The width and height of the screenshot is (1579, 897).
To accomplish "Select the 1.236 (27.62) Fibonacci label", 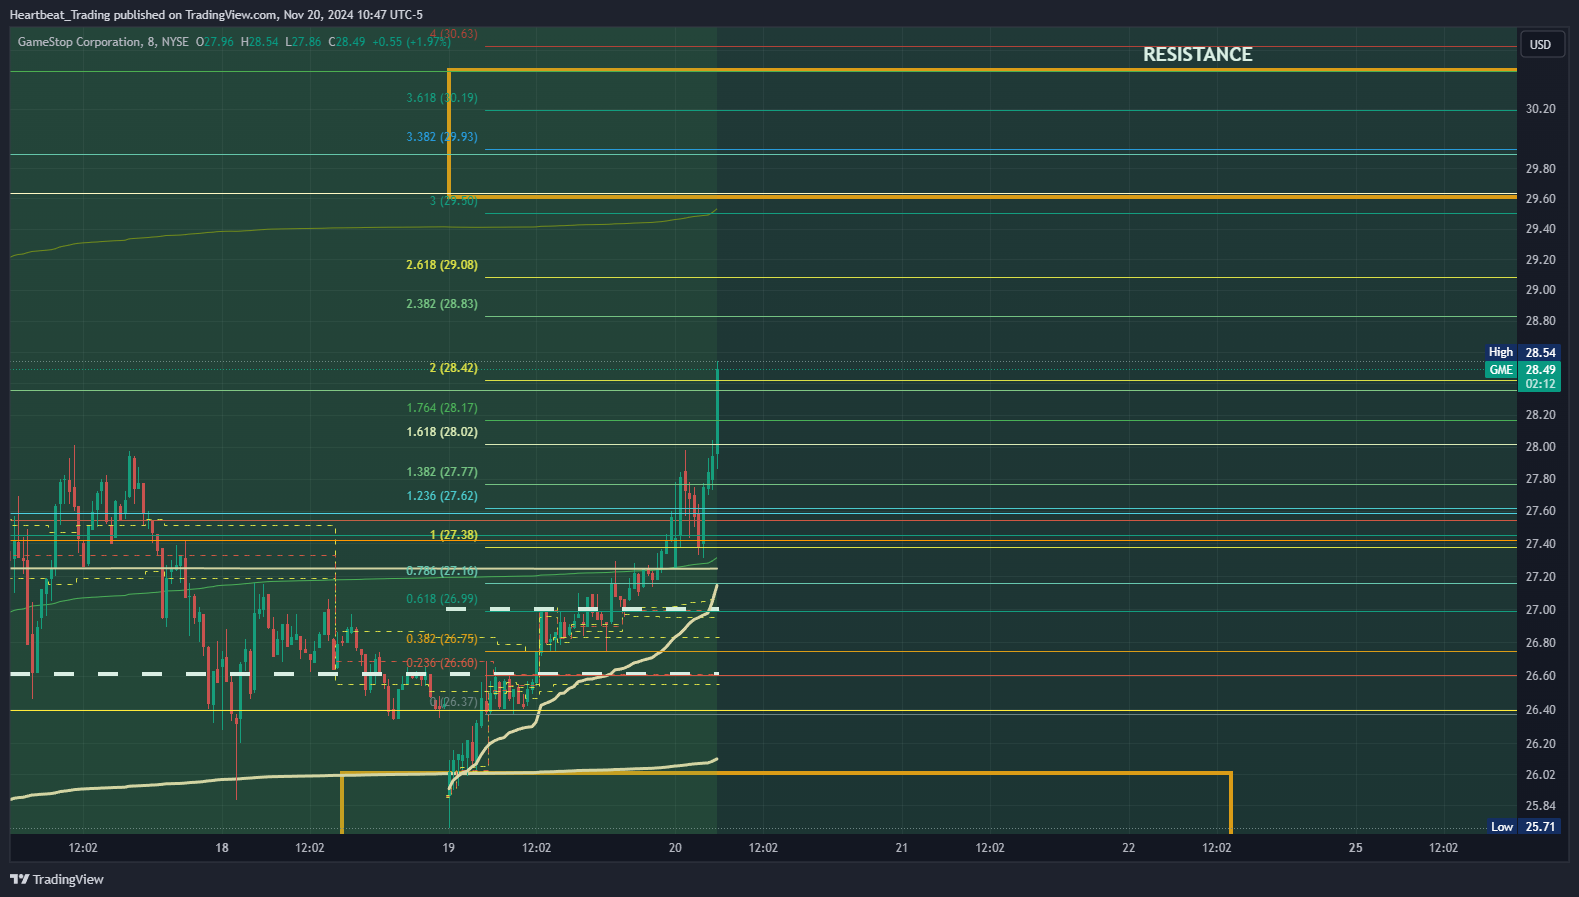I will (x=442, y=496).
